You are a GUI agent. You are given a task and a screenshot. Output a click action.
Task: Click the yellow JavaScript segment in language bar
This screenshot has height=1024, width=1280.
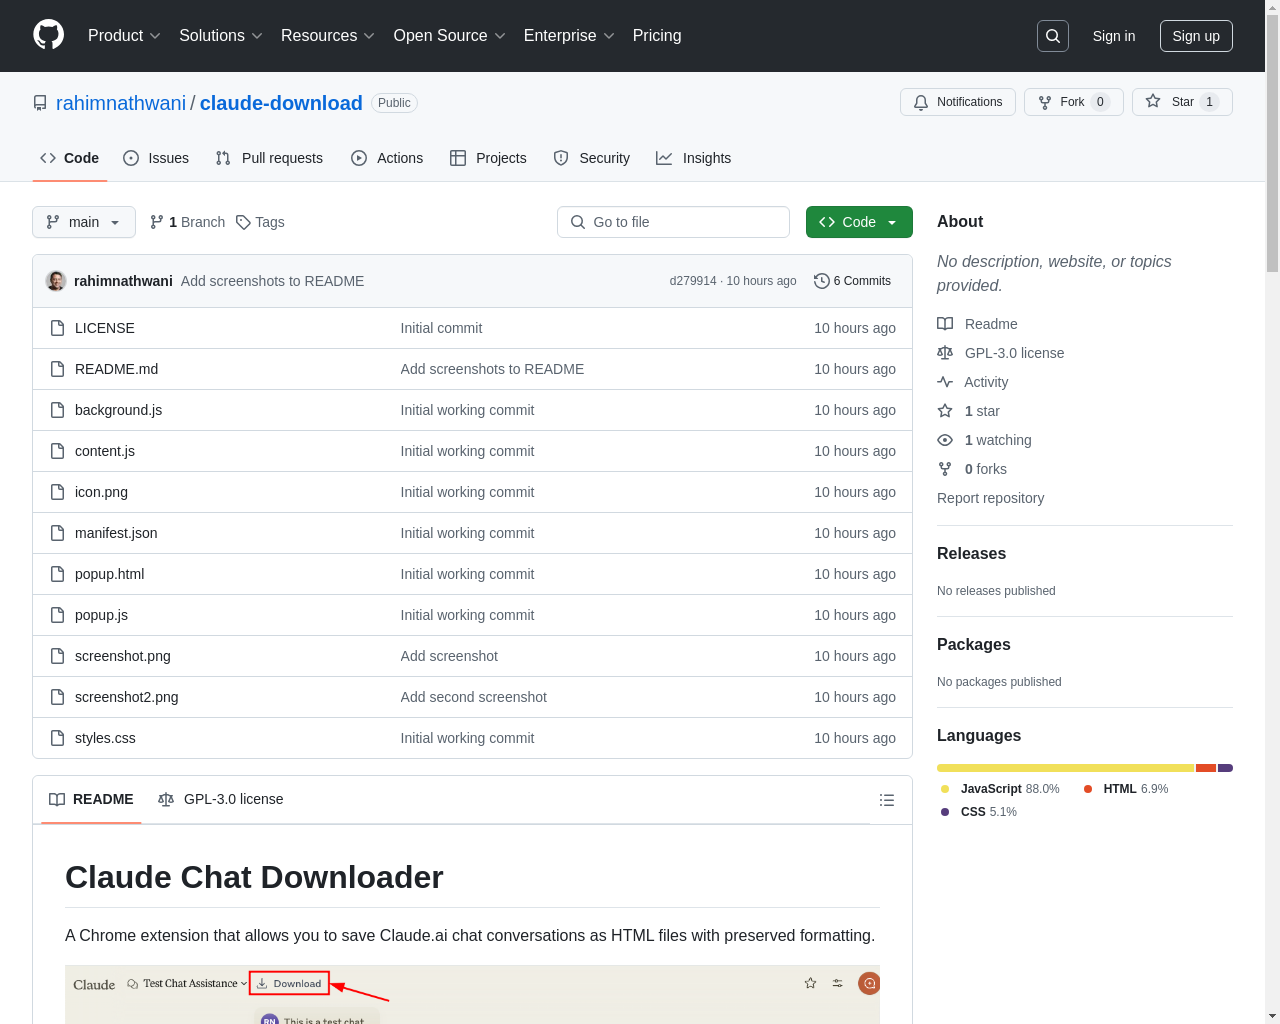pyautogui.click(x=1066, y=768)
